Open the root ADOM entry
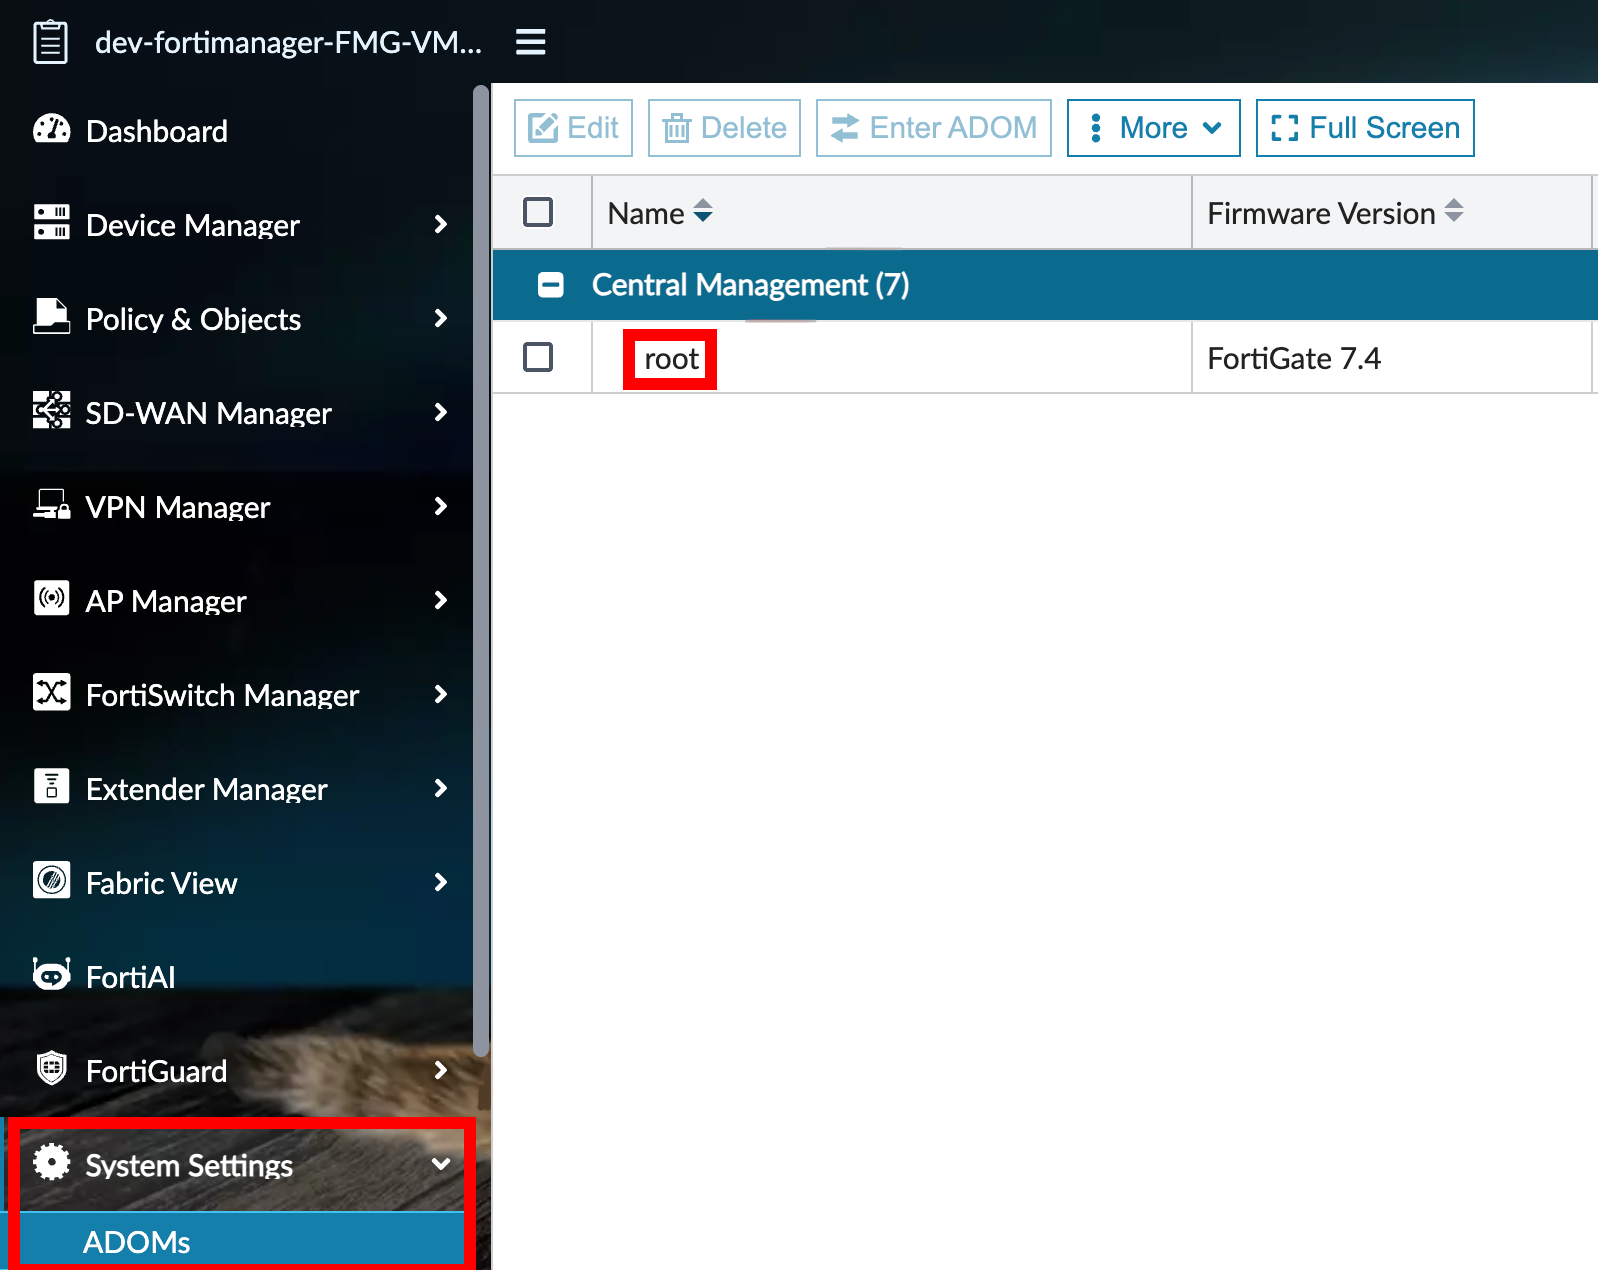Screen dimensions: 1598x1270 (x=671, y=359)
